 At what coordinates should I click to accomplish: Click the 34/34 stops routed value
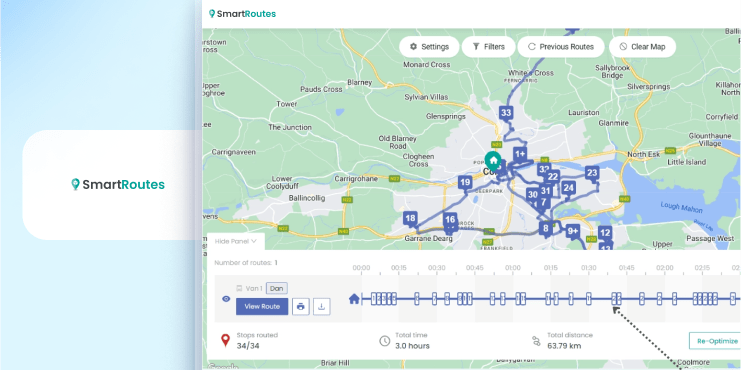[x=248, y=346]
